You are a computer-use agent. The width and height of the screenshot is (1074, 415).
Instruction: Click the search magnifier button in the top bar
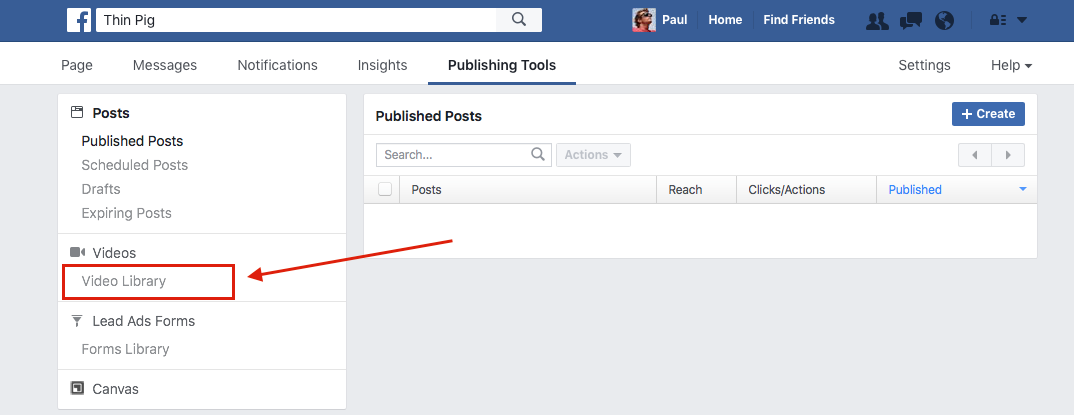pyautogui.click(x=519, y=20)
